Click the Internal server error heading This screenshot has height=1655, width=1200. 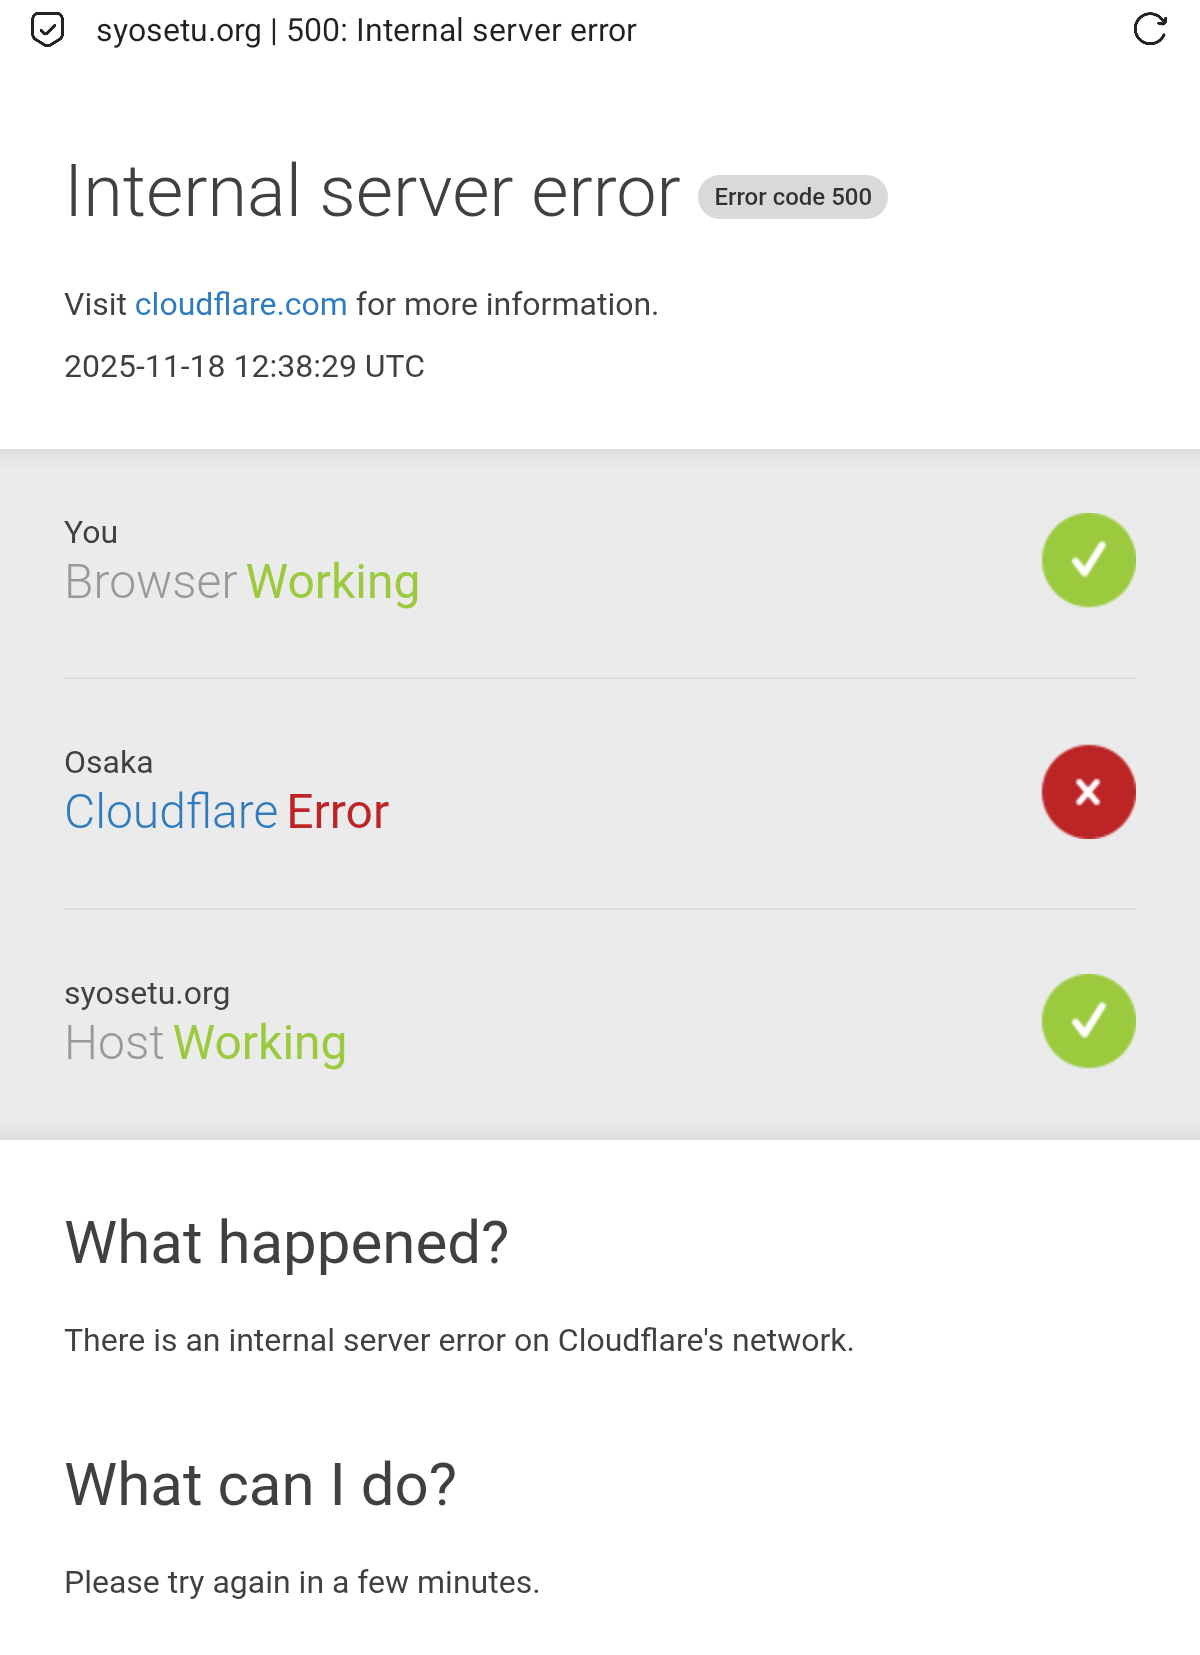[372, 191]
